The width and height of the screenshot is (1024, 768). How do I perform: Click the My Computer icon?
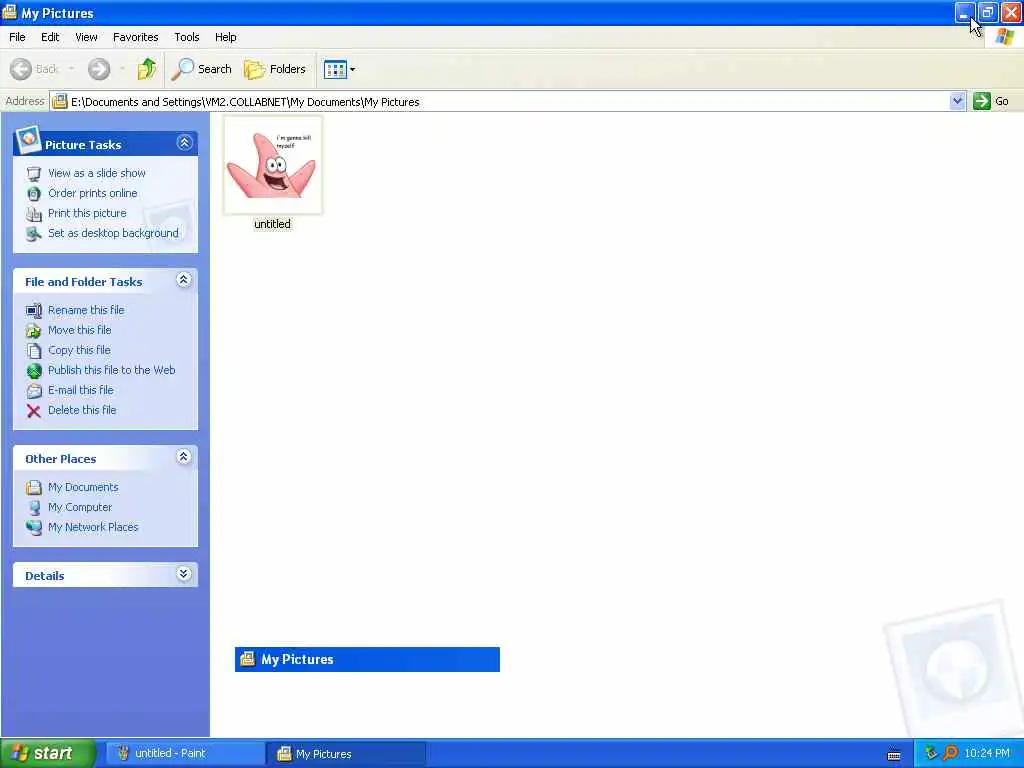(34, 507)
